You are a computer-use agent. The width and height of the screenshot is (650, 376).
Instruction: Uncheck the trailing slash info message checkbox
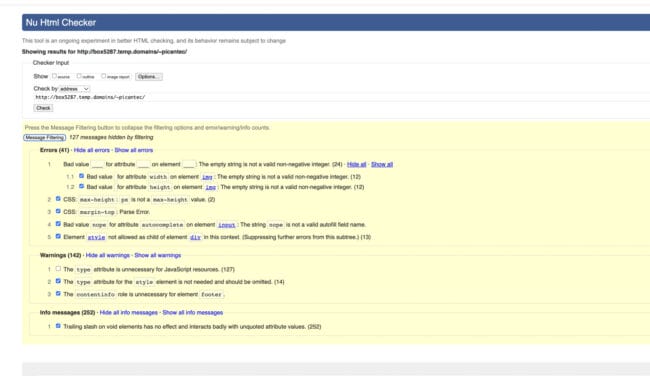58,325
